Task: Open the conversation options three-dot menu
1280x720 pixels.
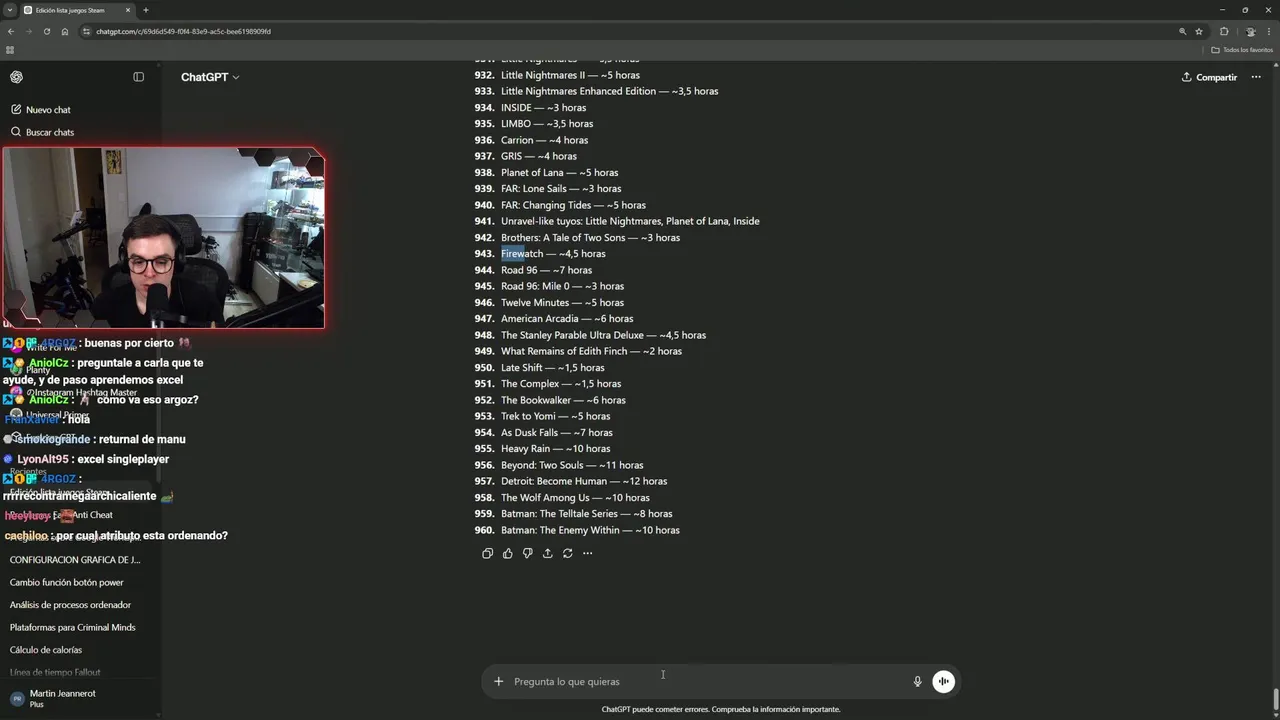Action: (1256, 77)
